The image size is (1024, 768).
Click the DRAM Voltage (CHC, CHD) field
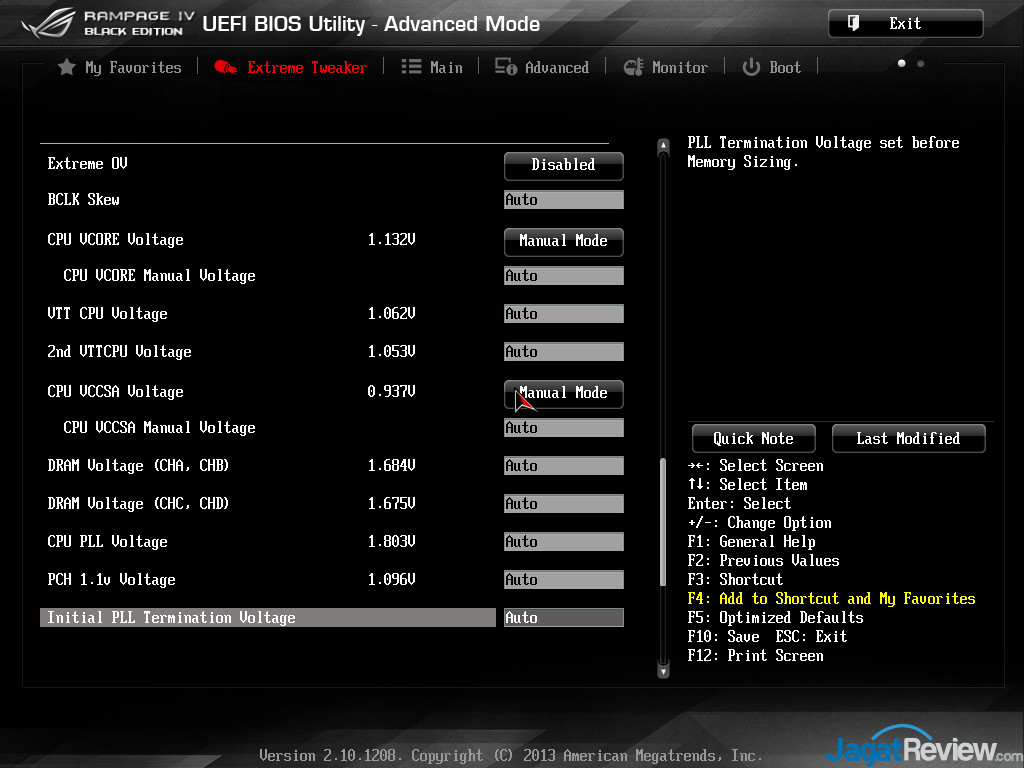[564, 504]
